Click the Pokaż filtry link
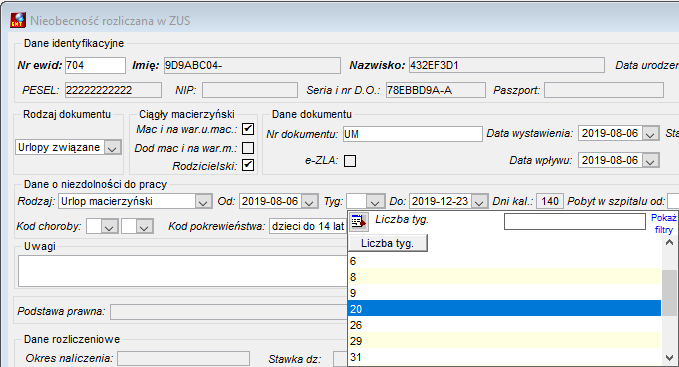Image resolution: width=679 pixels, height=367 pixels. click(x=663, y=224)
